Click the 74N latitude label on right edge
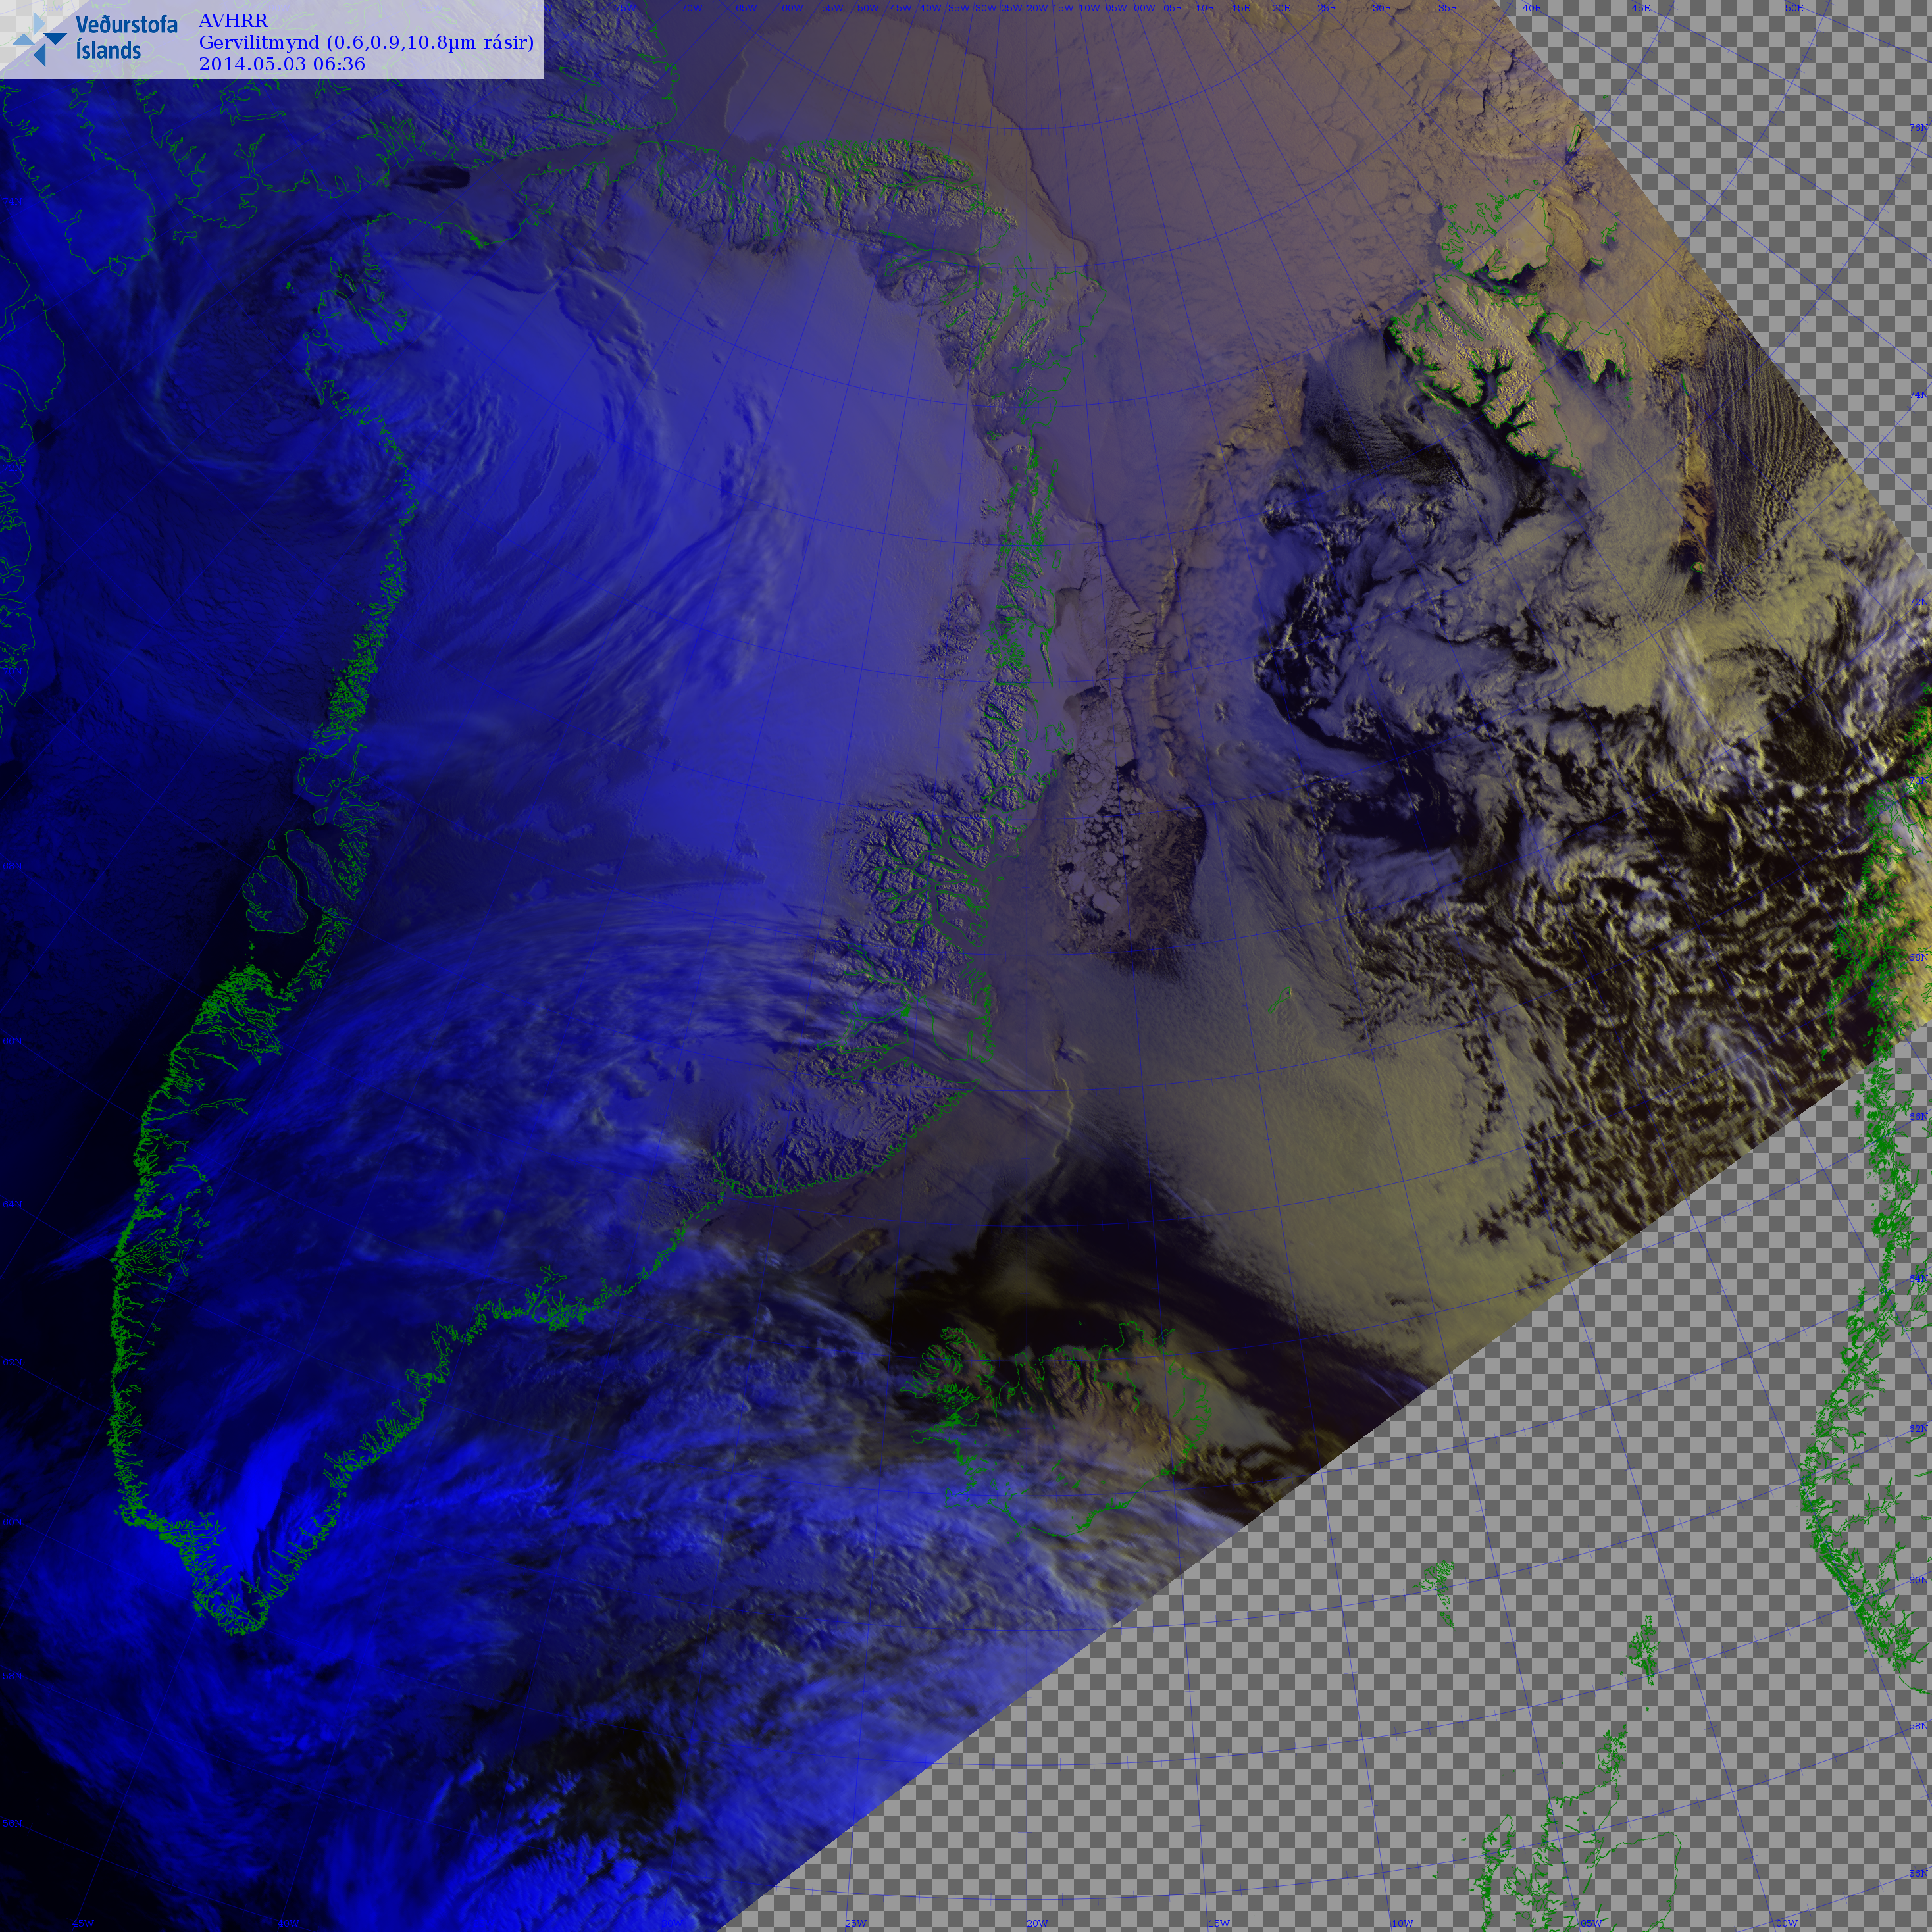Image resolution: width=1932 pixels, height=1932 pixels. click(x=1918, y=396)
